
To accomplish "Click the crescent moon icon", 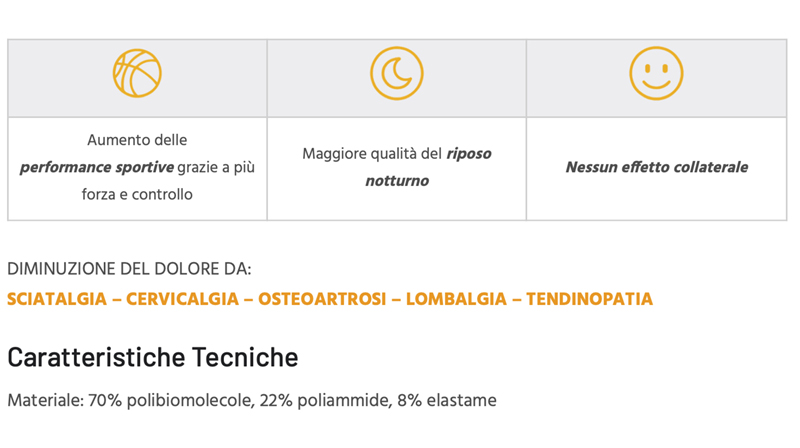I will [396, 73].
